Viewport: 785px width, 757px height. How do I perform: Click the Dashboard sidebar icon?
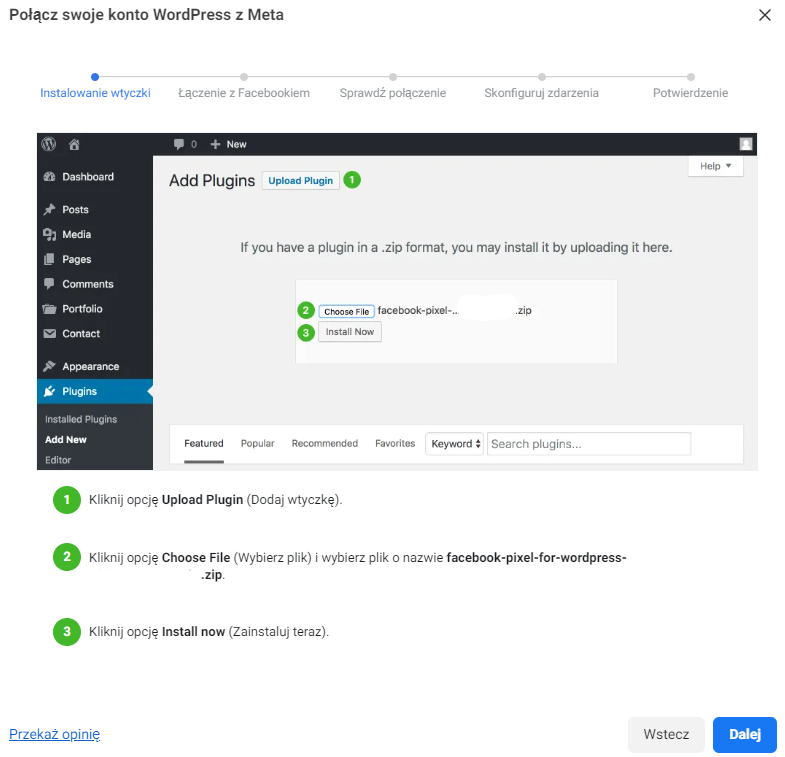pos(49,177)
